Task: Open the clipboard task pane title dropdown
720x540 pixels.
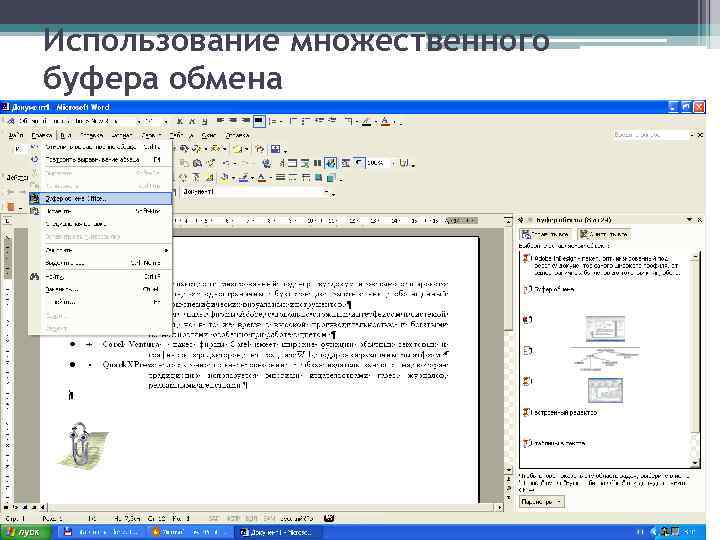Action: pos(689,220)
